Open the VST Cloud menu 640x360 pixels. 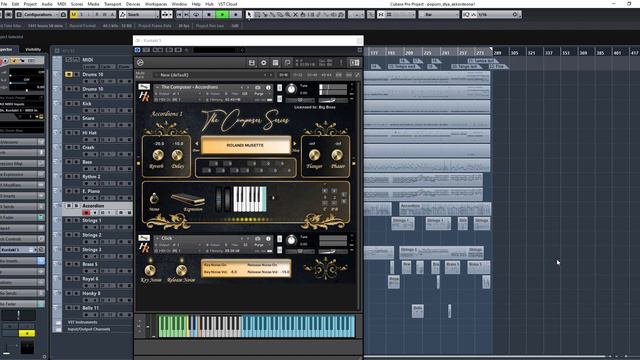point(228,4)
